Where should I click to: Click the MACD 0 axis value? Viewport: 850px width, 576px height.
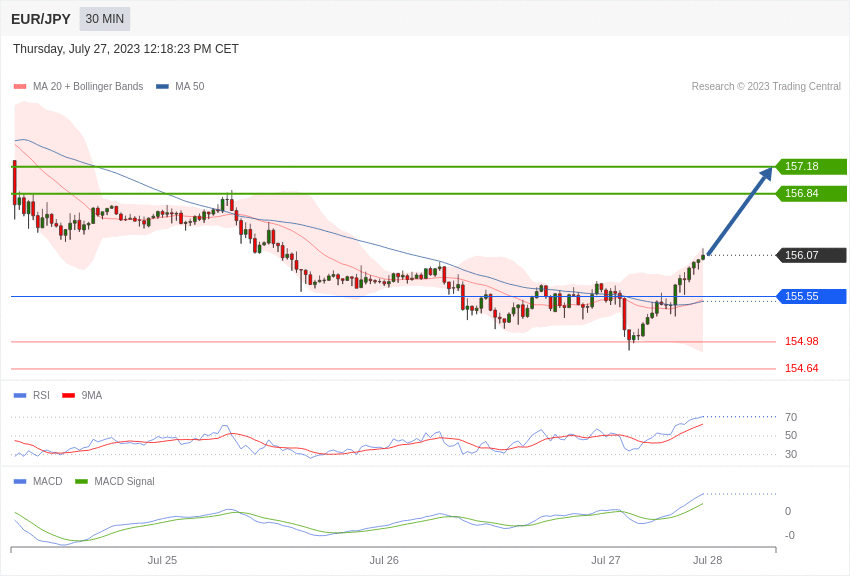point(788,512)
